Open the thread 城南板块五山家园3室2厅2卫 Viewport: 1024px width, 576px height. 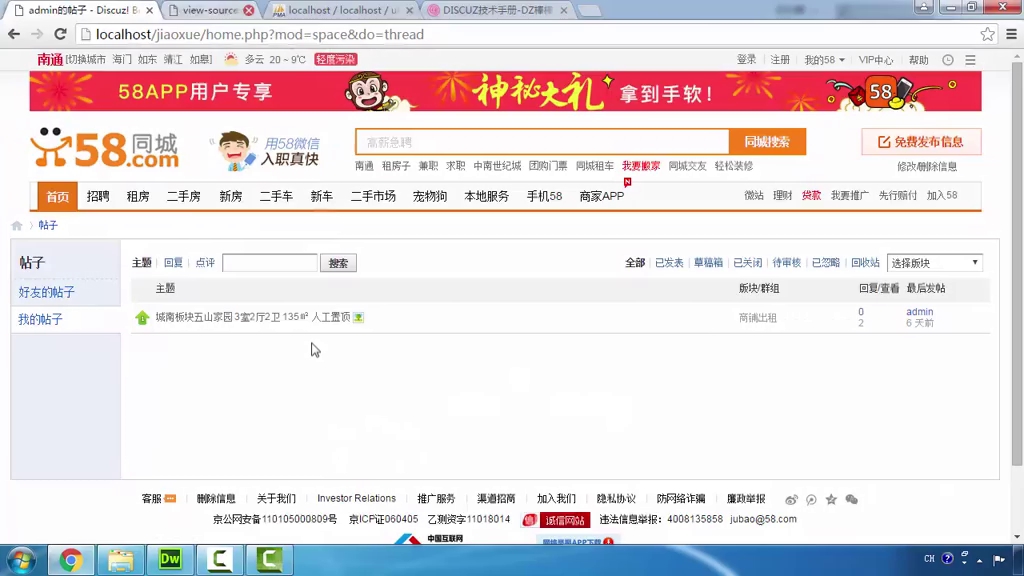[253, 317]
